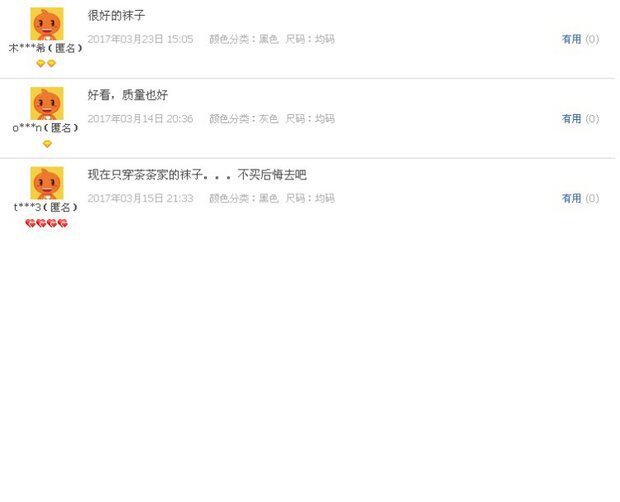Click the four red heart rank icons
Viewport: 620px width, 502px height.
(46, 223)
